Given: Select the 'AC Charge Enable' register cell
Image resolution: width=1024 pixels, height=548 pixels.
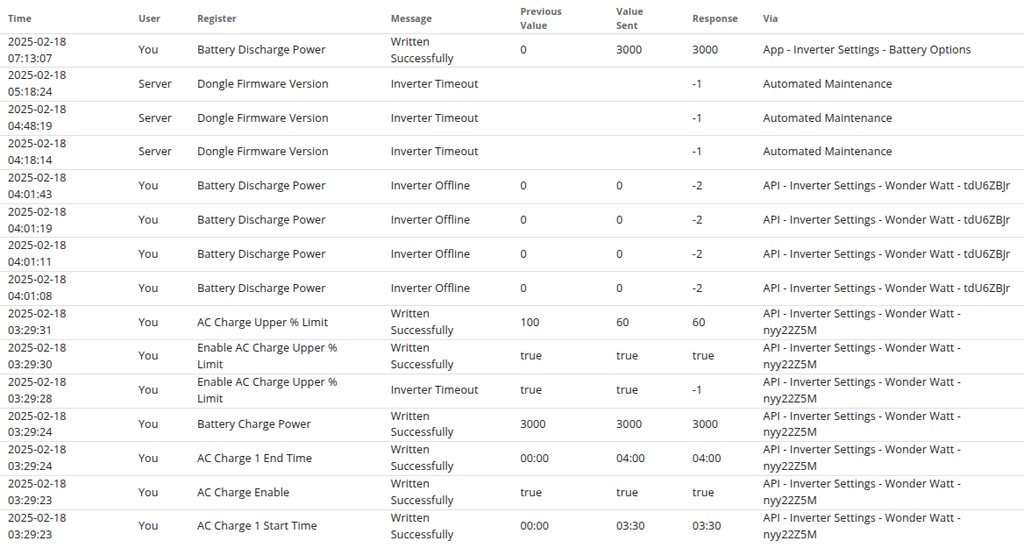Looking at the screenshot, I should [x=243, y=492].
